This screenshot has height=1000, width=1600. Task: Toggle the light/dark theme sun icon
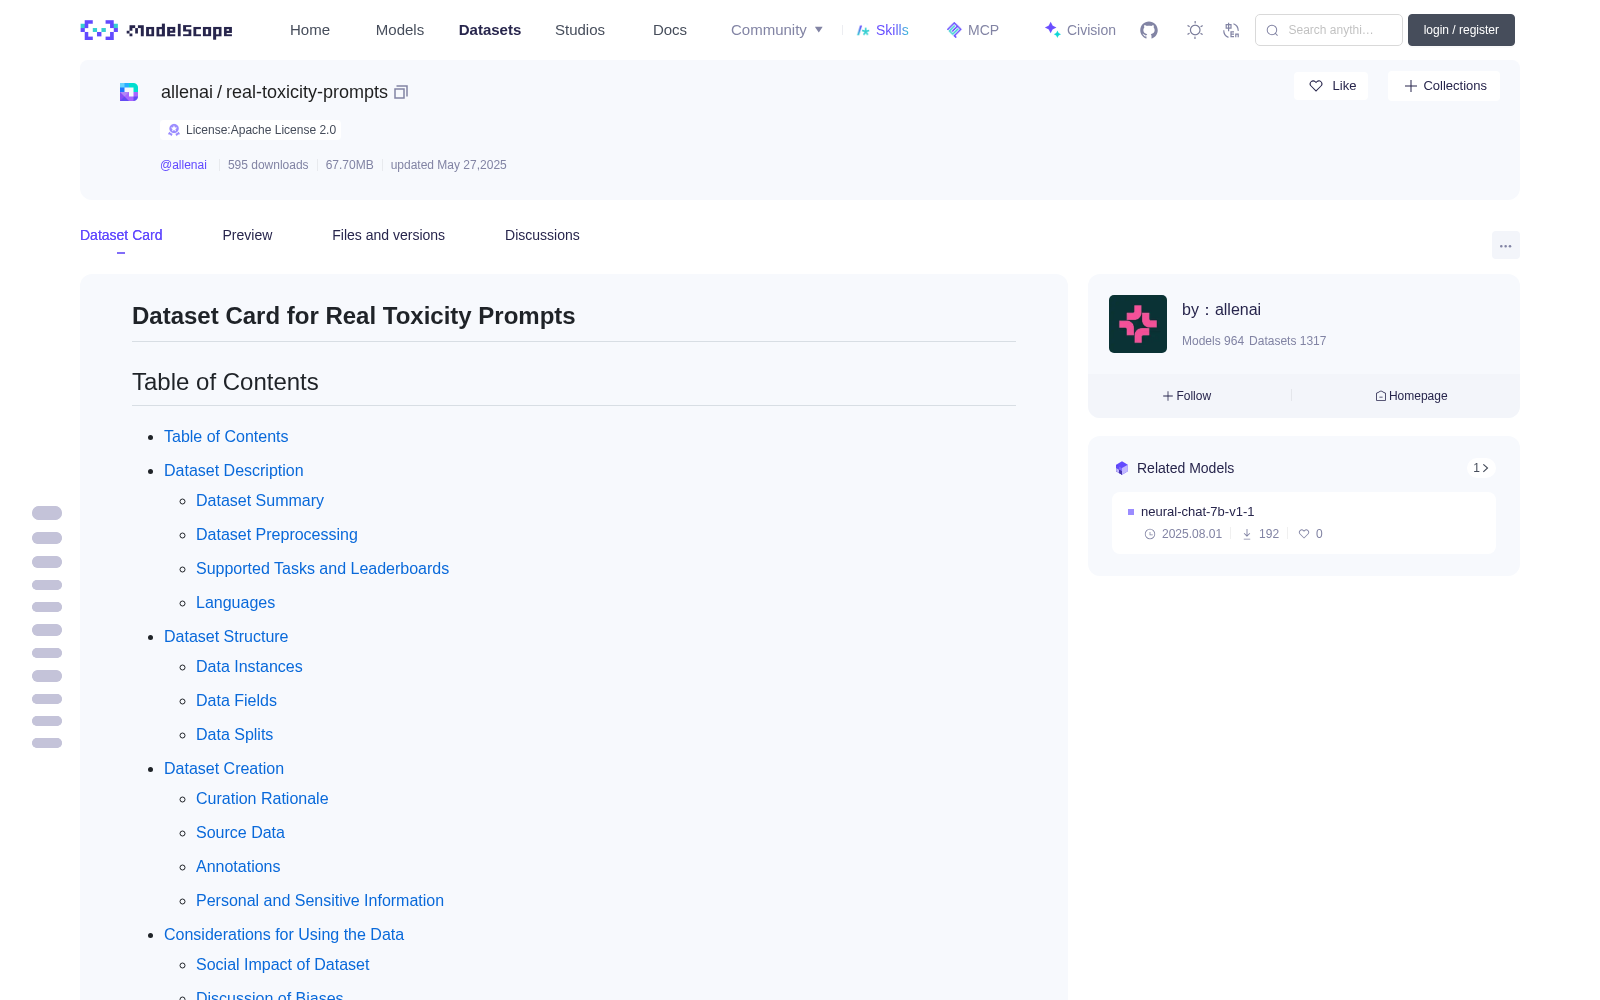(1195, 30)
